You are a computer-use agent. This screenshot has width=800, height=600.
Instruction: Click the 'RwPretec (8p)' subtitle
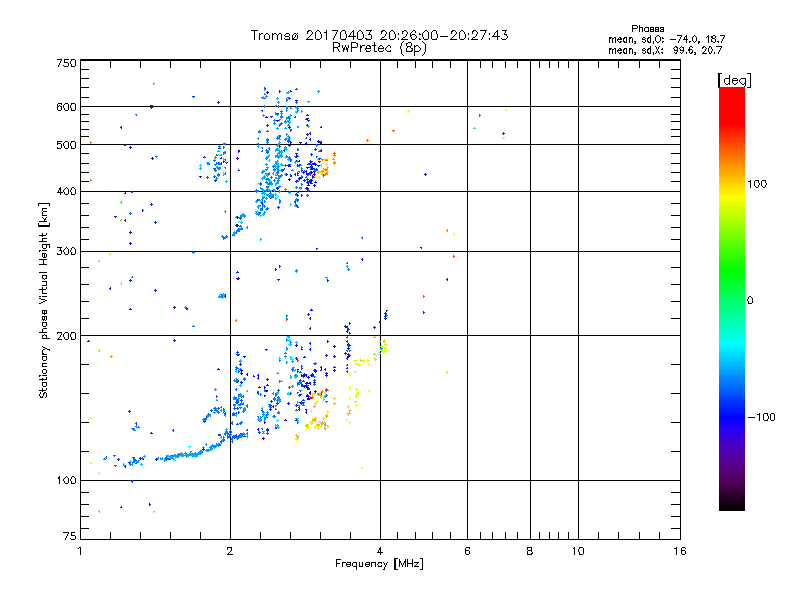[379, 48]
